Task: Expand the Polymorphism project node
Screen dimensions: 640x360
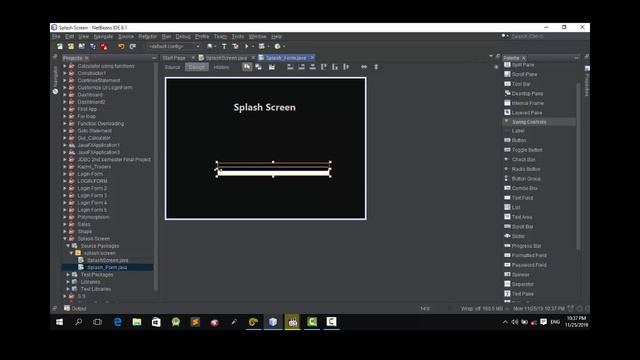Action: [x=64, y=217]
